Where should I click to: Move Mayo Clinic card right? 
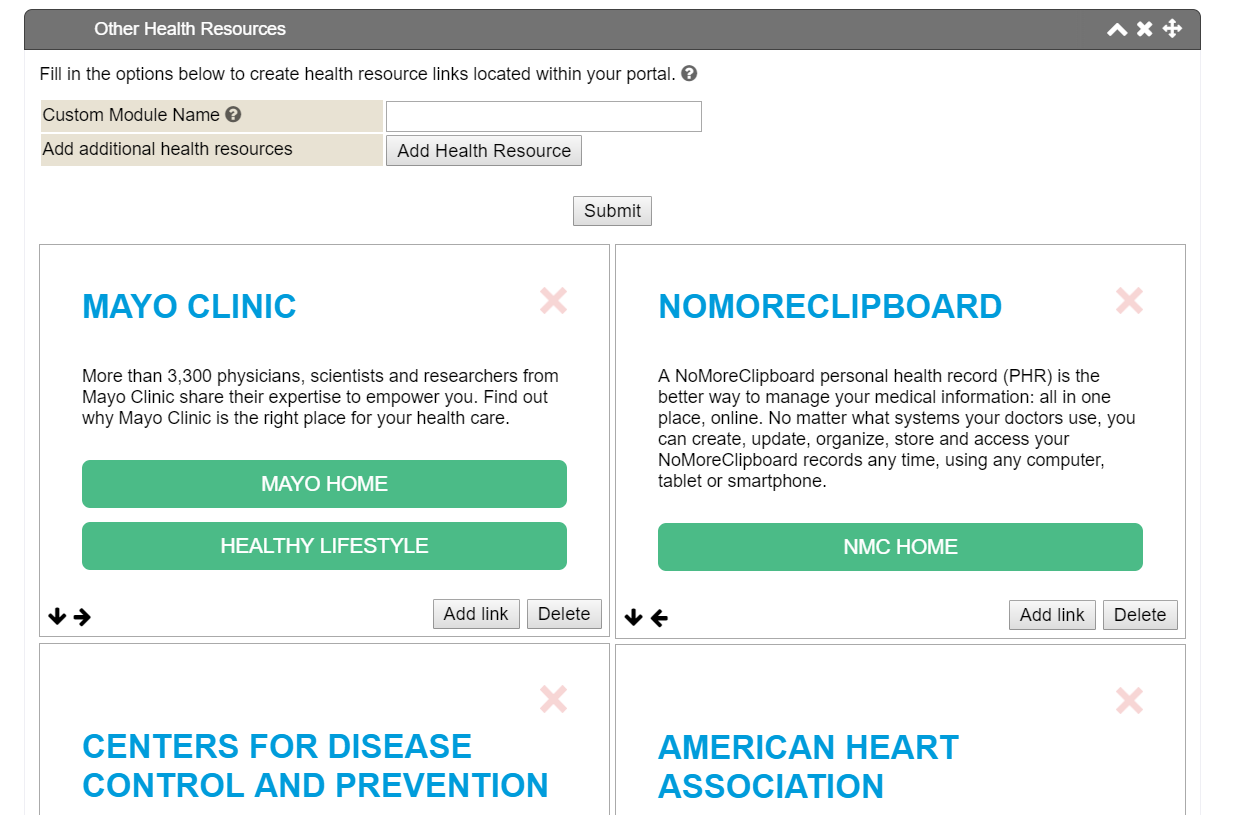pyautogui.click(x=82, y=617)
